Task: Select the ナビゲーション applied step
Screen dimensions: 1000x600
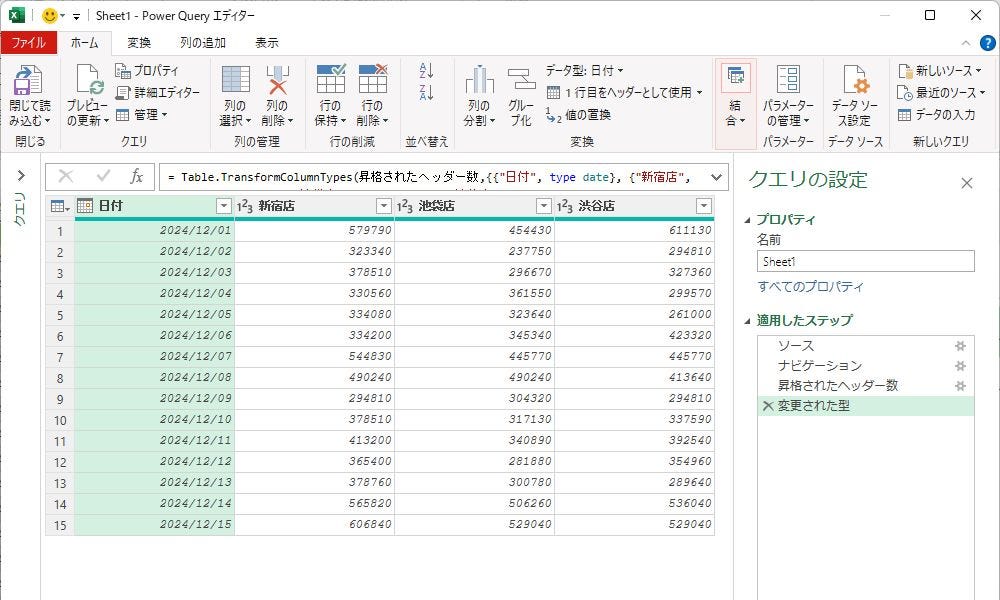Action: click(819, 366)
